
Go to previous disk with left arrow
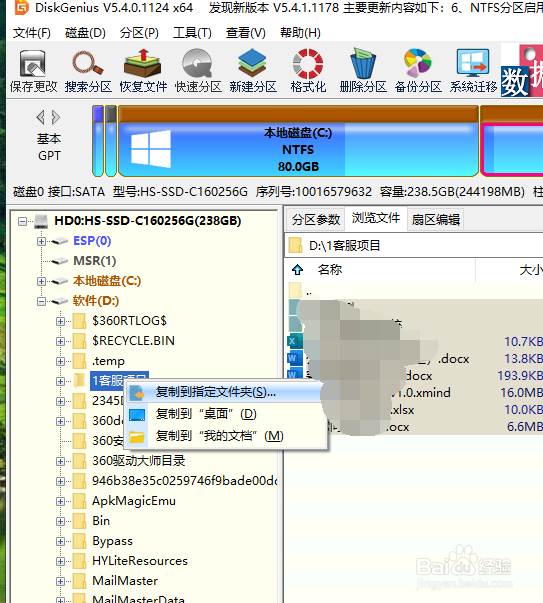pyautogui.click(x=40, y=117)
